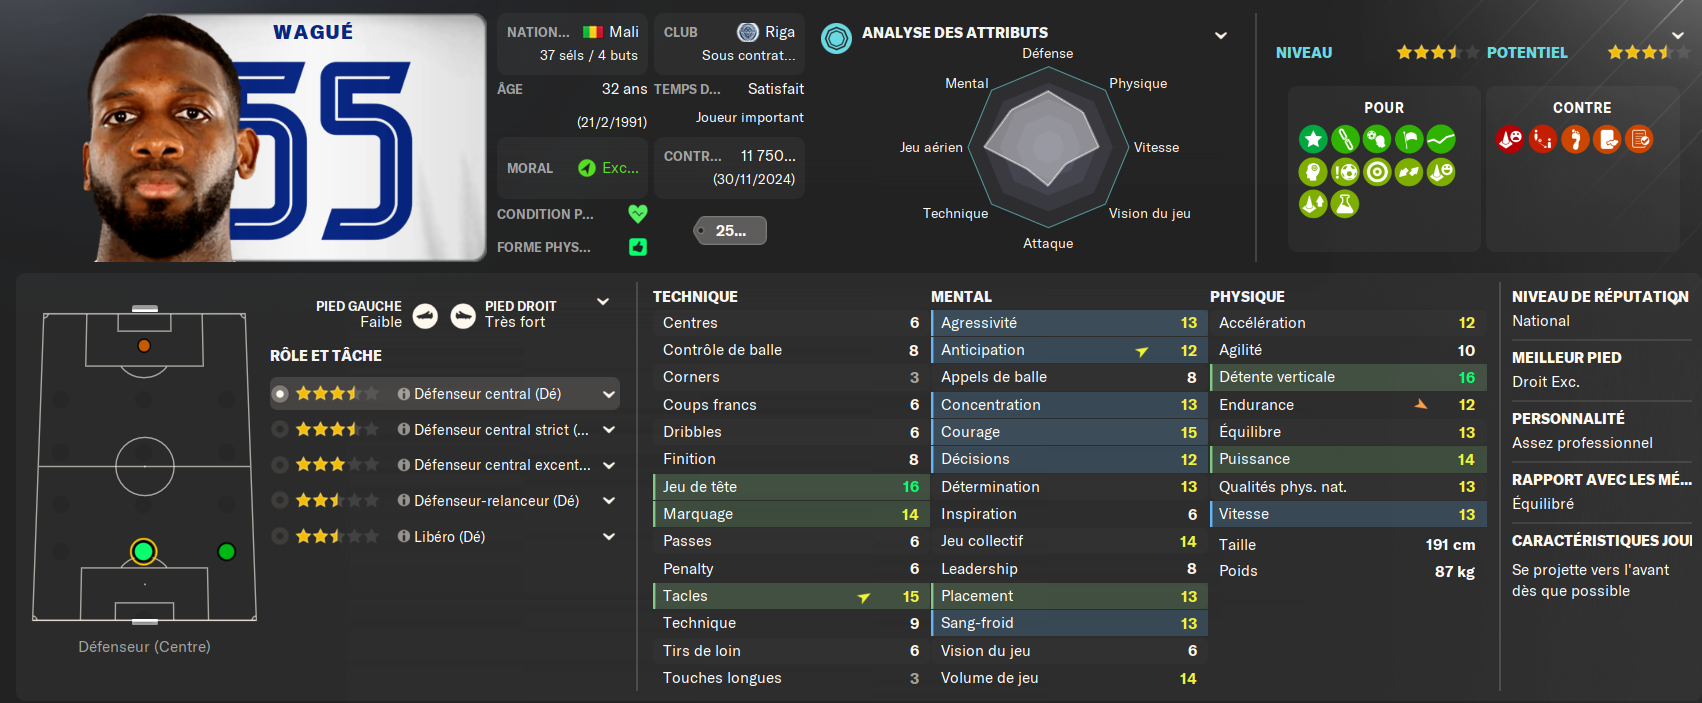
Task: Click the document checkmark icon under Contre
Action: 1640,139
